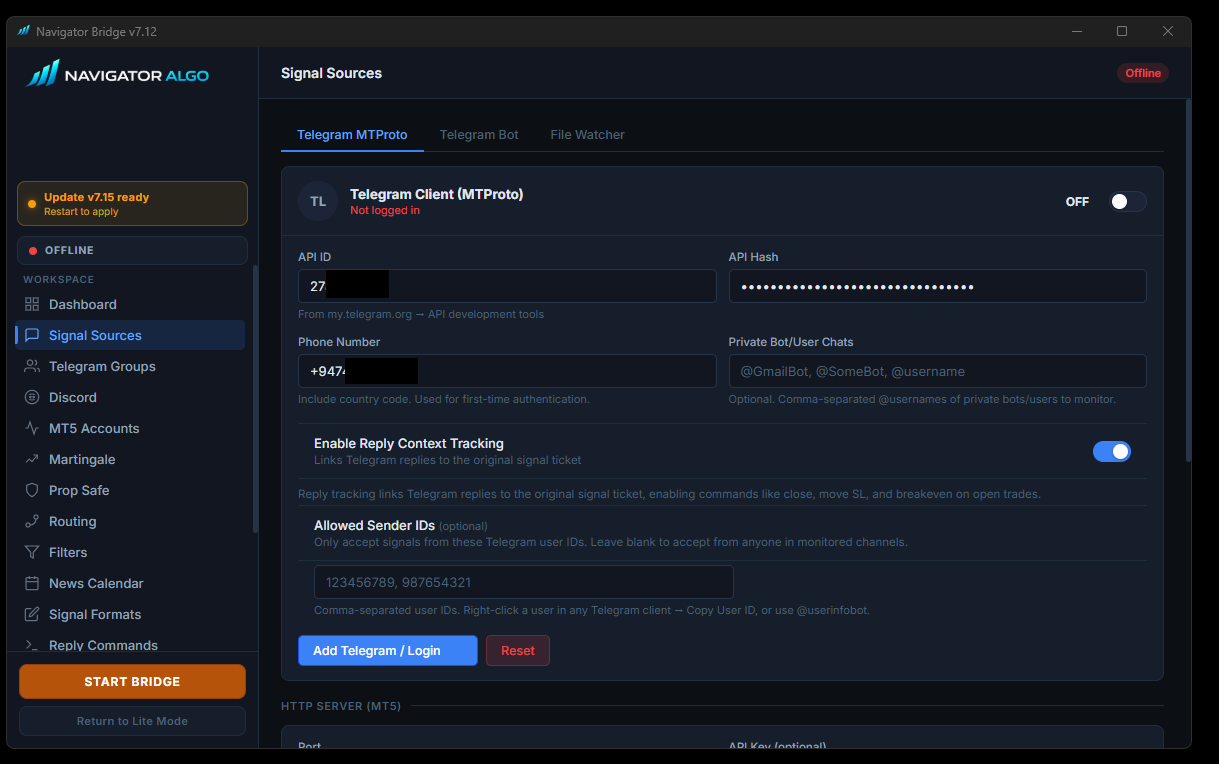Click the MT5 Accounts pulse icon

click(32, 428)
